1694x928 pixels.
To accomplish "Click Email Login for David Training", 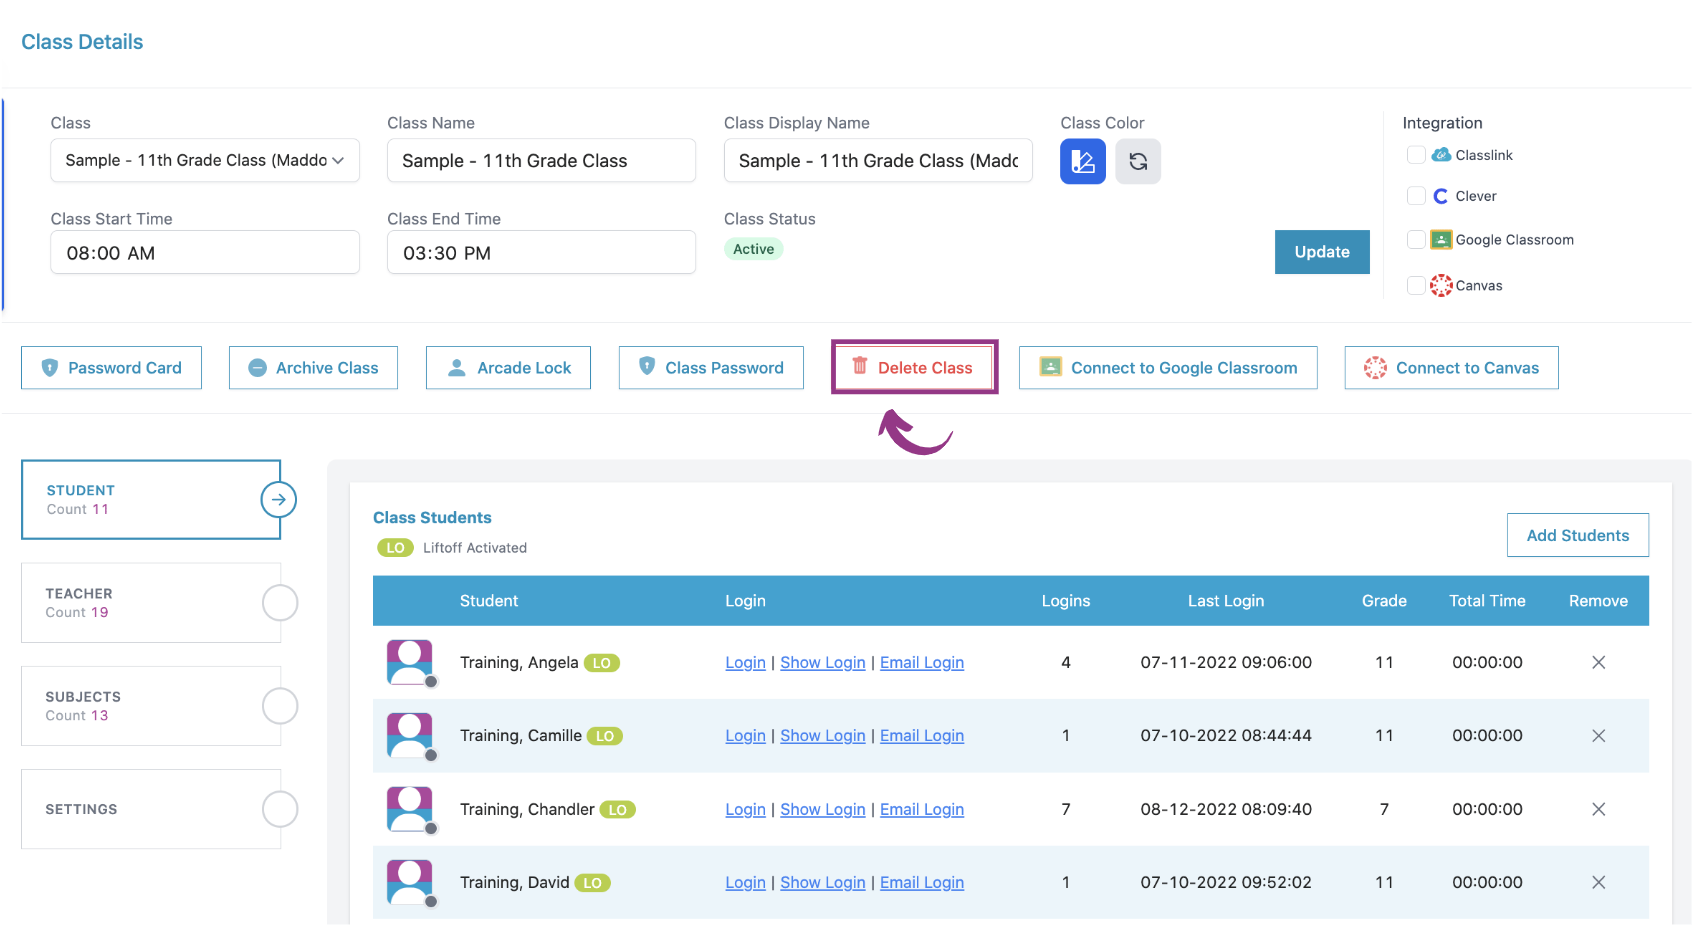I will click(922, 883).
